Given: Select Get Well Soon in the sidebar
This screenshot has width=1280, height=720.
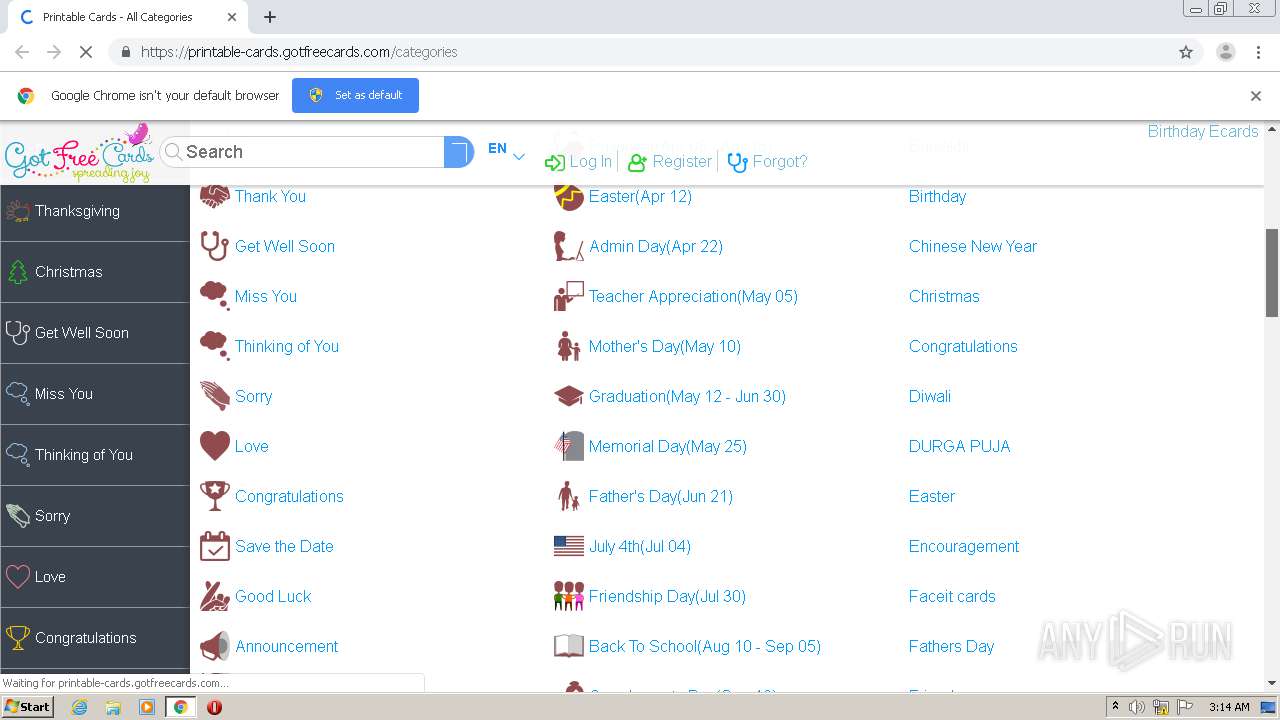Looking at the screenshot, I should [95, 333].
